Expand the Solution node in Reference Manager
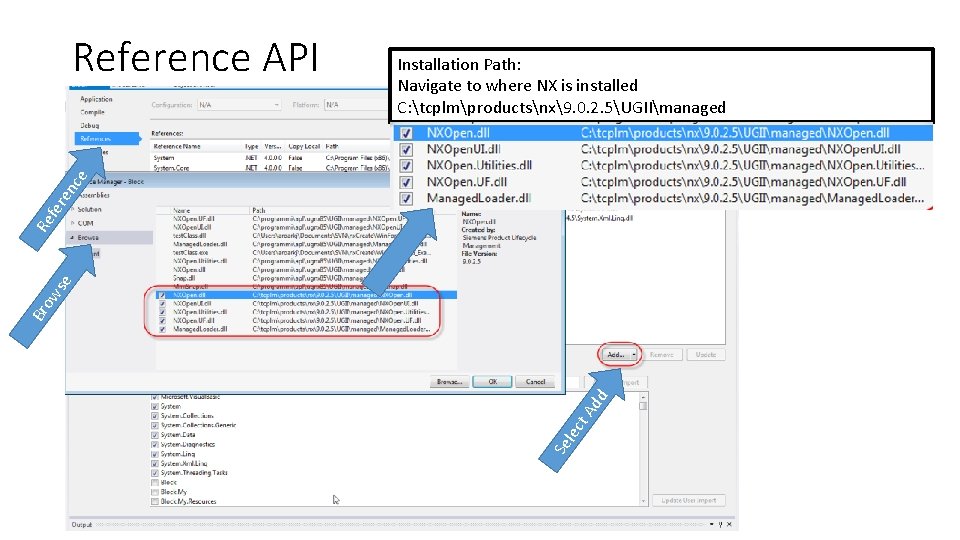Viewport: 960px width, 540px height. (x=73, y=209)
